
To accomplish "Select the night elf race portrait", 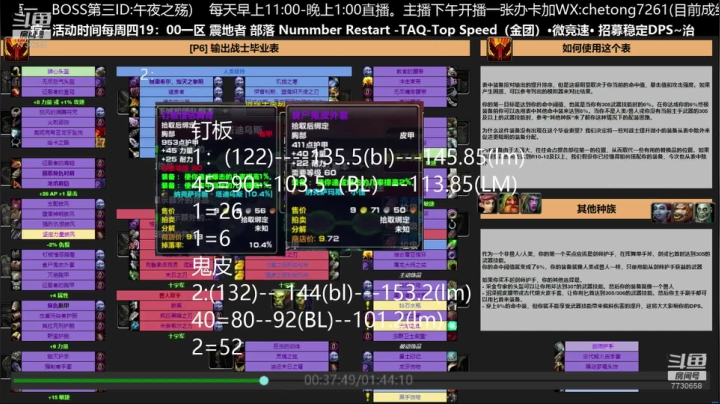I will pyautogui.click(x=530, y=203).
